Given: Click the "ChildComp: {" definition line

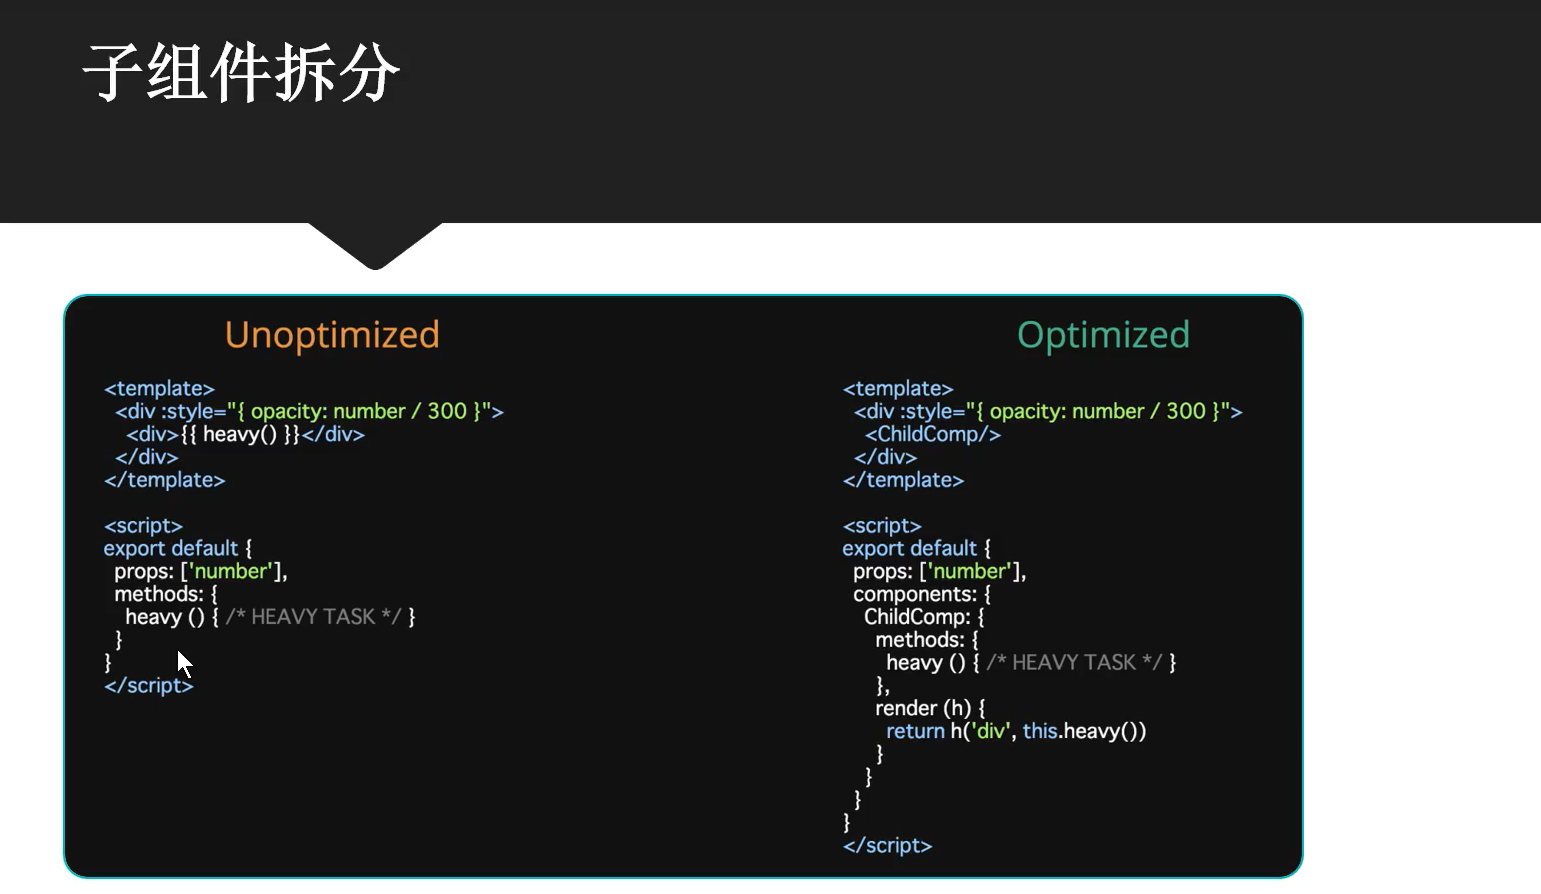Looking at the screenshot, I should click(x=925, y=617).
